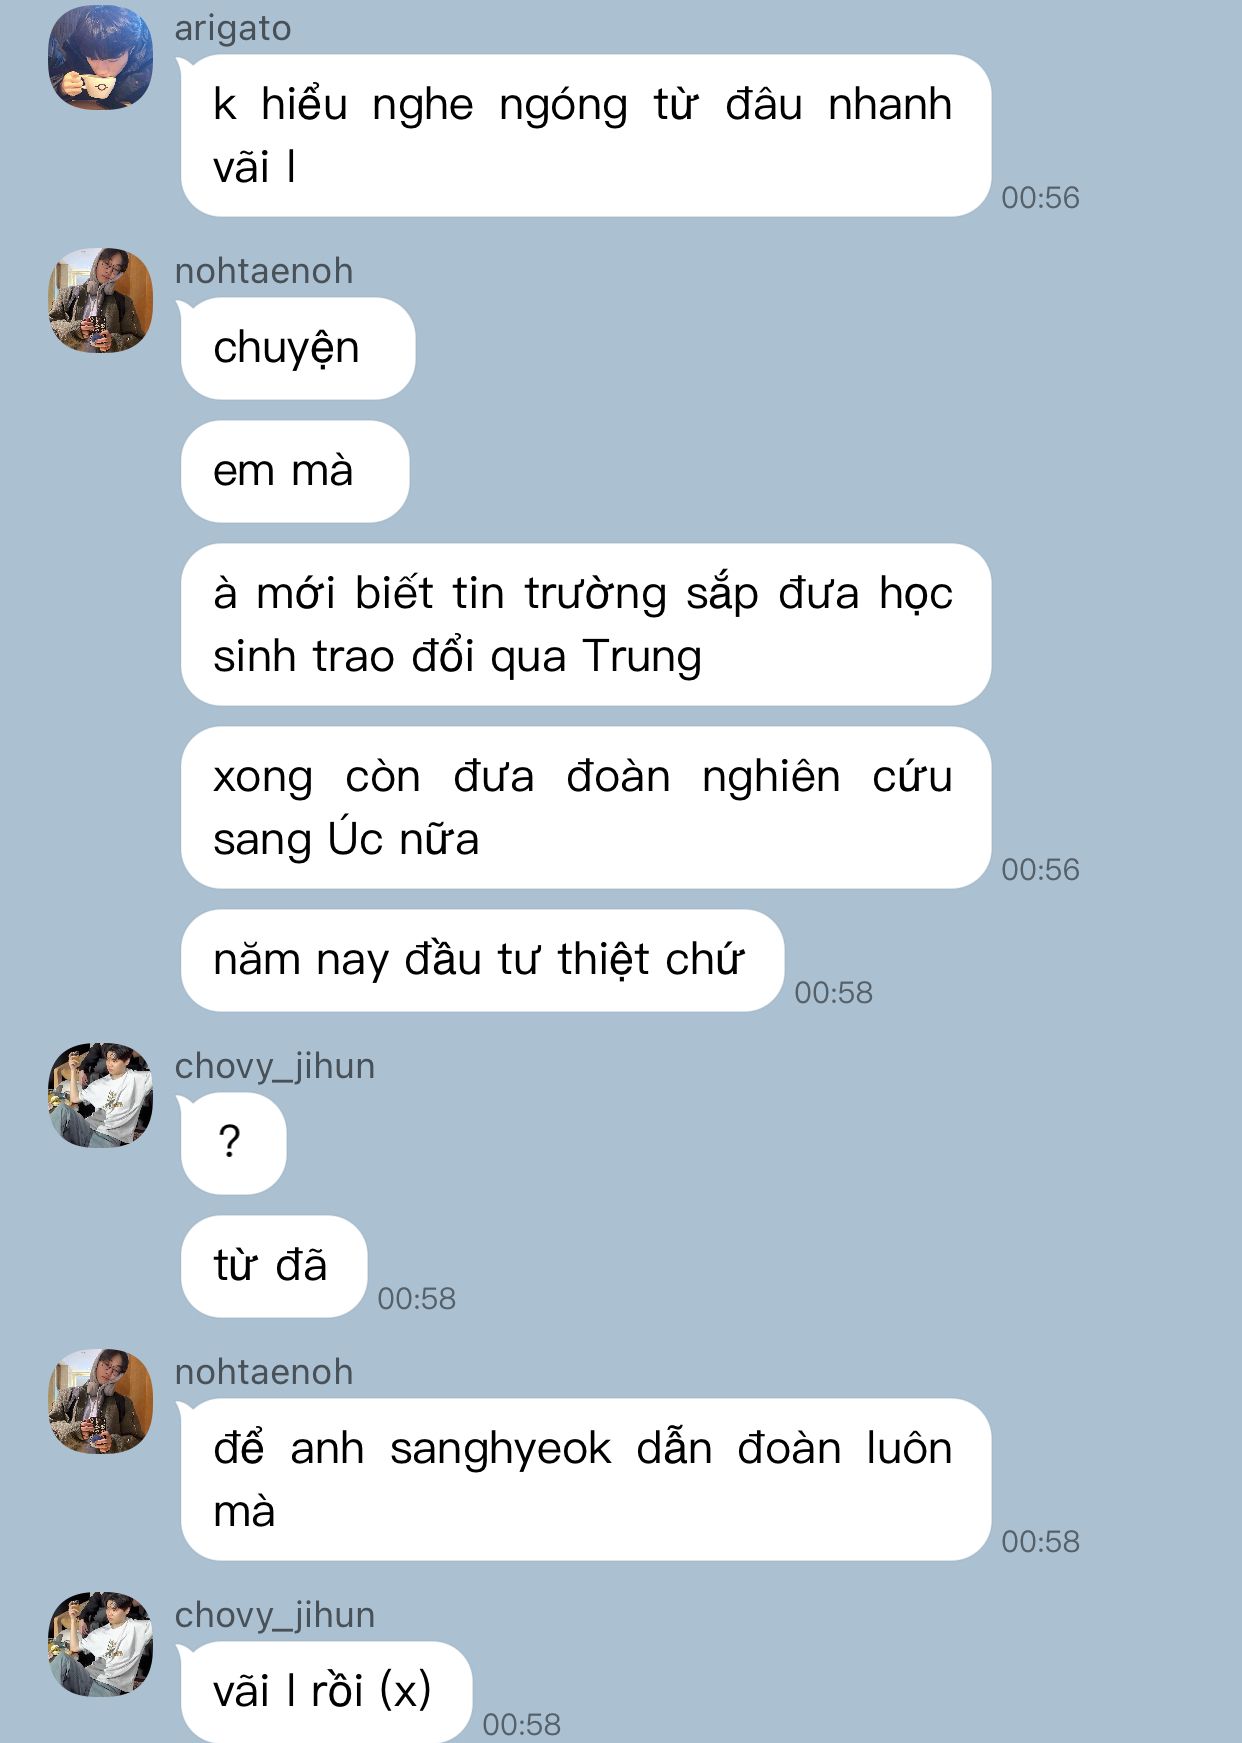Select the 'k hiểu nghe ngóng' message bubble
The height and width of the screenshot is (1743, 1242).
pos(585,135)
